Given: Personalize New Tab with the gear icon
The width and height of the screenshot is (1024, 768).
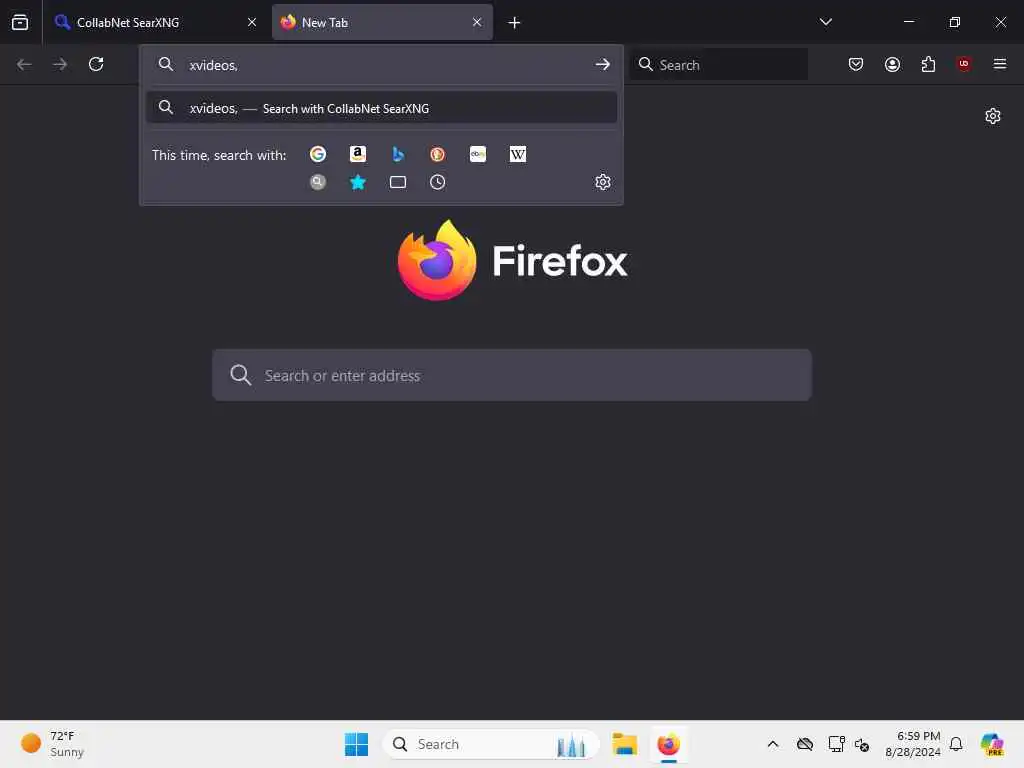Looking at the screenshot, I should 993,116.
